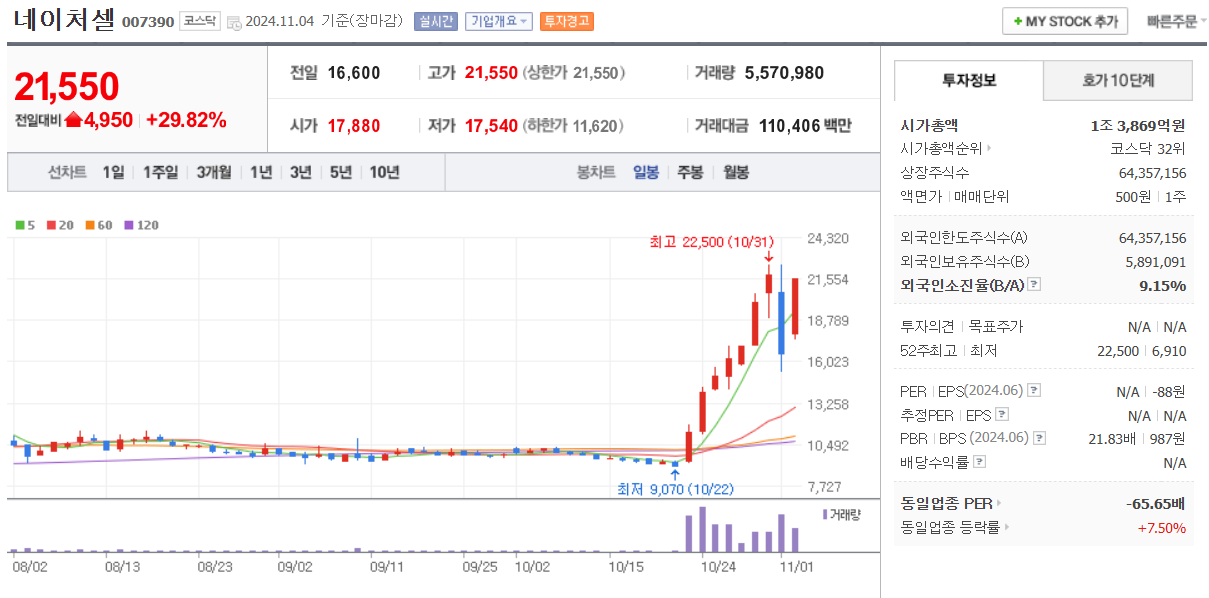Select the 5년 line chart period
1209x598 pixels.
(x=341, y=172)
